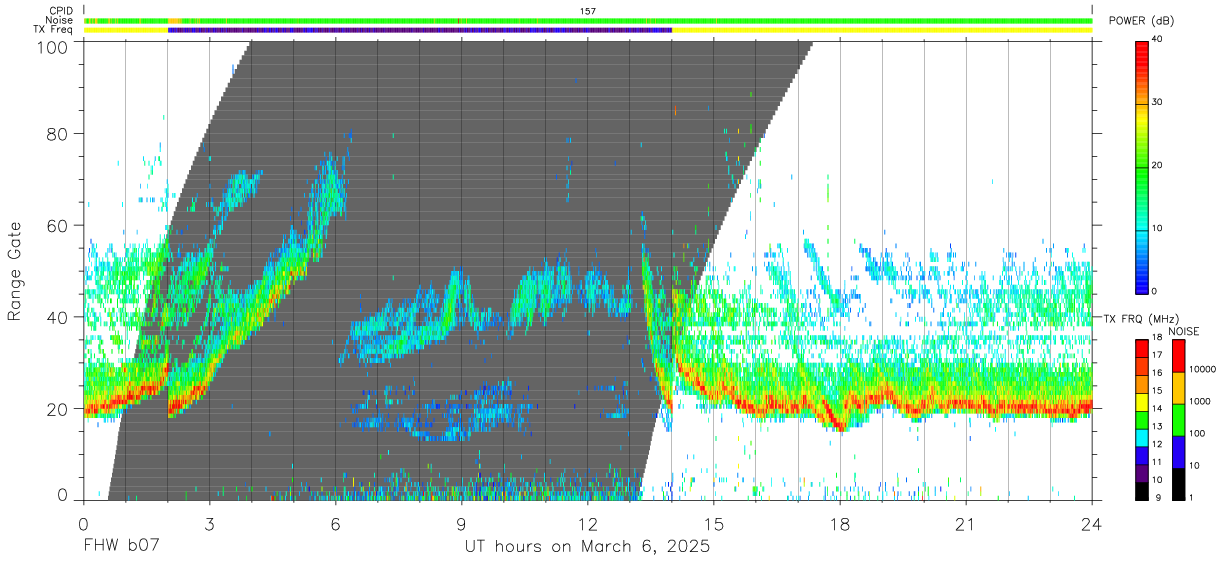
Task: Click the 30 label on POWER colorbar
Action: point(1158,103)
